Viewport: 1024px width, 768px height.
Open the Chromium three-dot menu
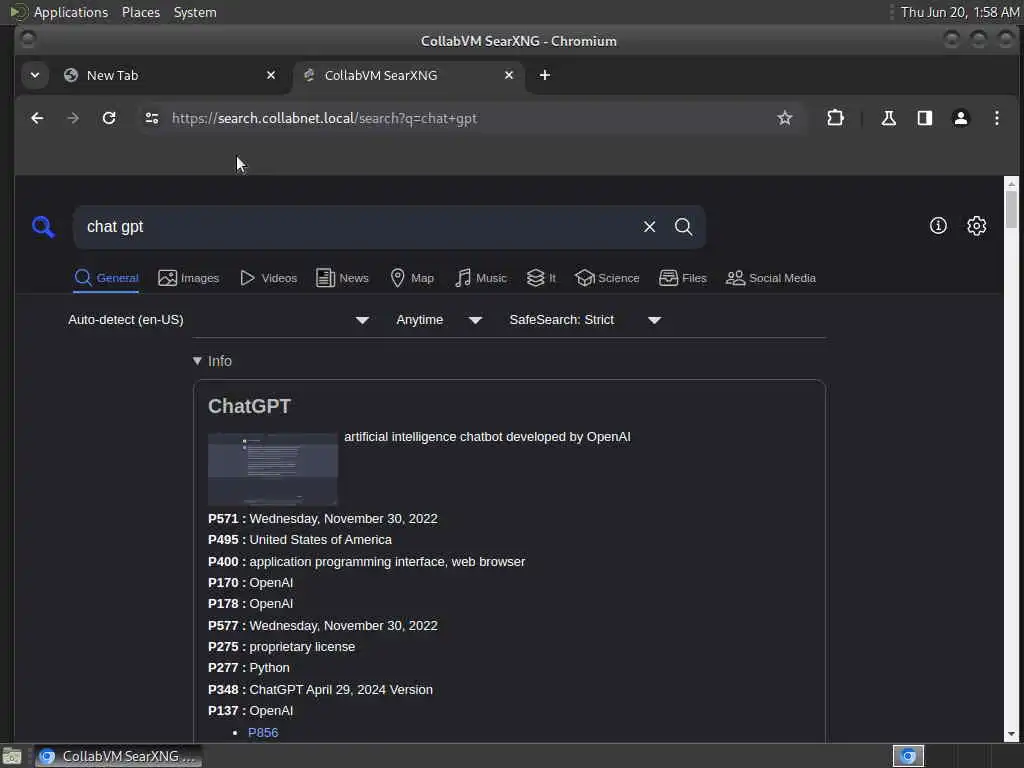coord(997,118)
